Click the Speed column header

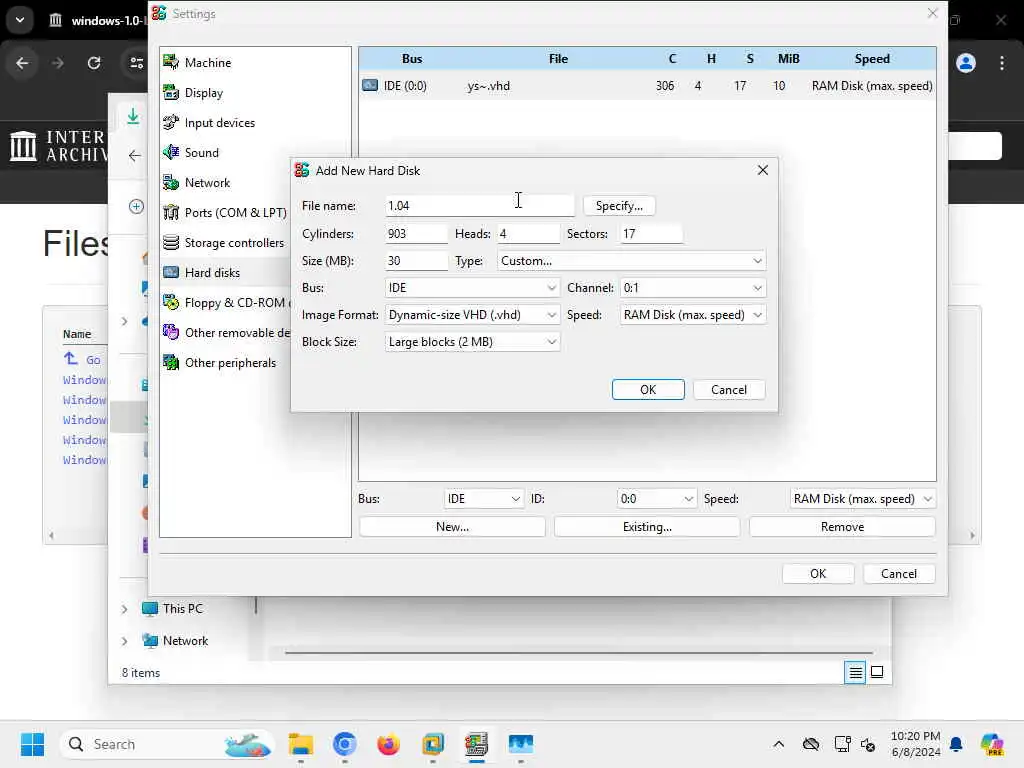tap(871, 59)
